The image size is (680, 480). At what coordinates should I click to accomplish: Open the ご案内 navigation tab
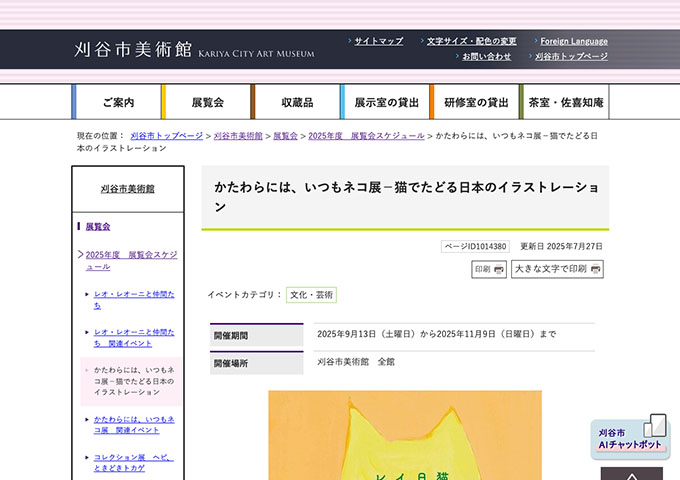point(117,102)
